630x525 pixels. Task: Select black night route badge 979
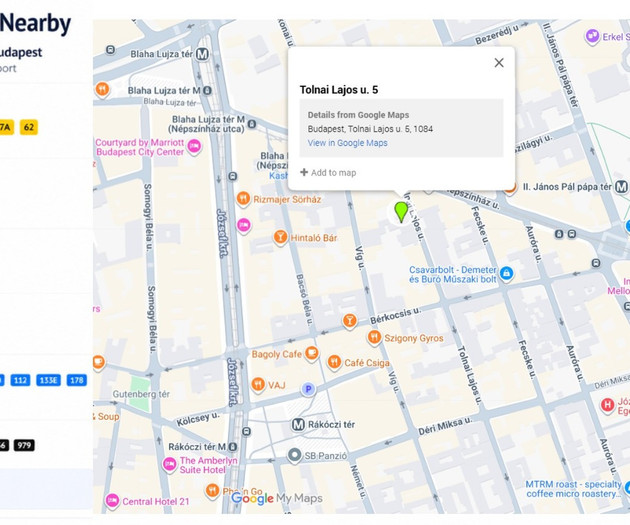pos(24,445)
